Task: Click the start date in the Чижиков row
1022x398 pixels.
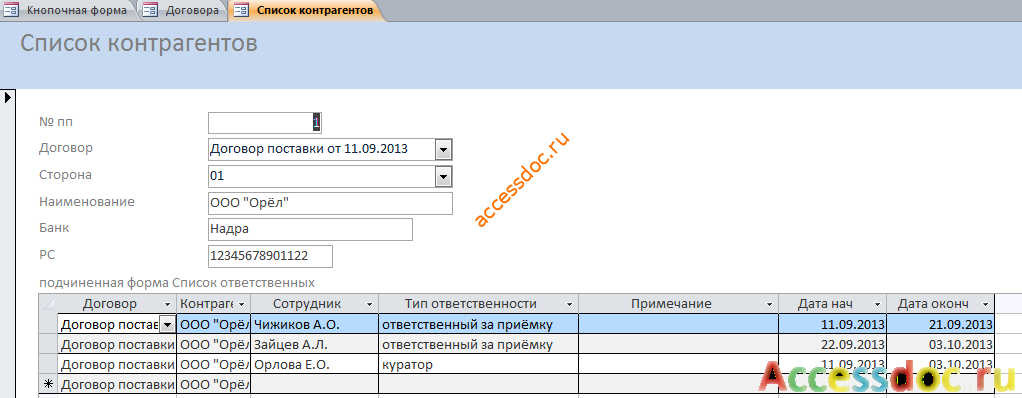Action: pos(833,324)
